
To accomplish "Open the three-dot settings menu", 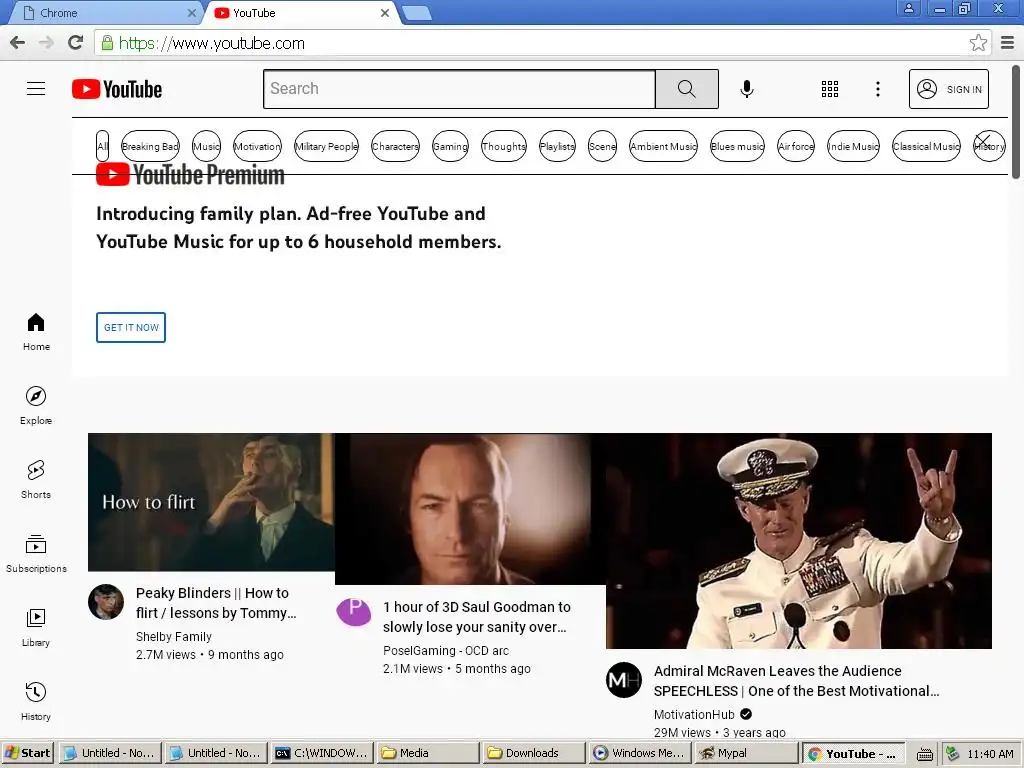I will pyautogui.click(x=878, y=89).
